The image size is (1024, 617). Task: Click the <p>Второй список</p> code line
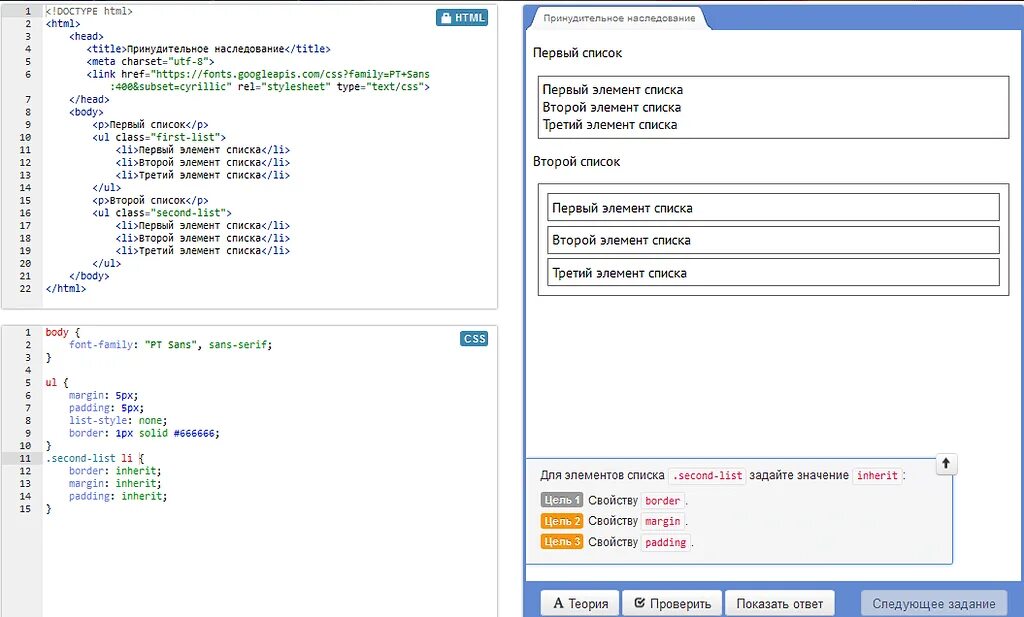[150, 200]
